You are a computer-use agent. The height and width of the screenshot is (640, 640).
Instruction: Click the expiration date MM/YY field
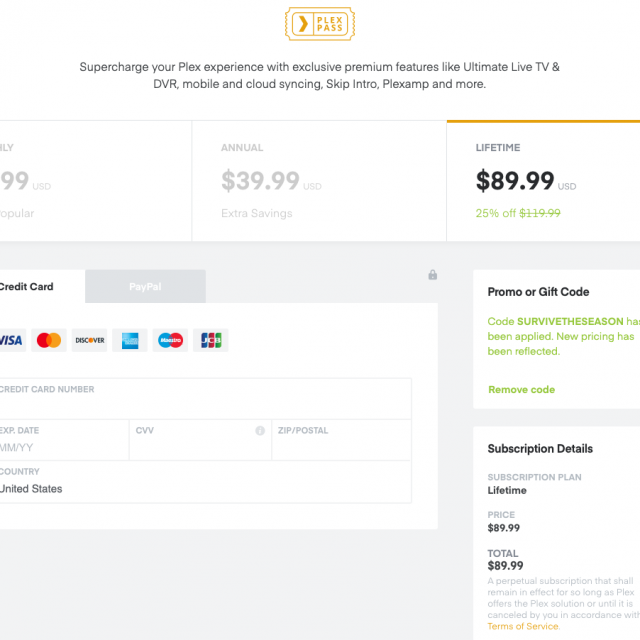60,448
